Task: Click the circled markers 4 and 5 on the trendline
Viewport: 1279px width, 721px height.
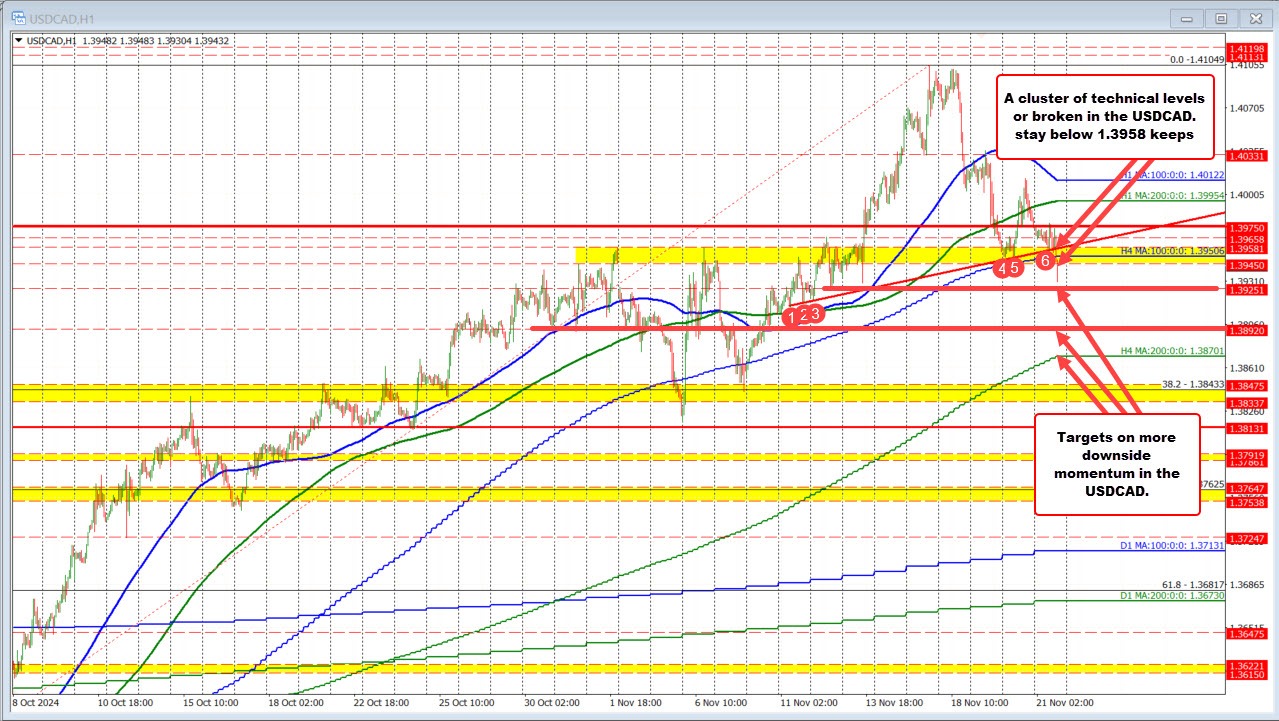Action: tap(1009, 268)
